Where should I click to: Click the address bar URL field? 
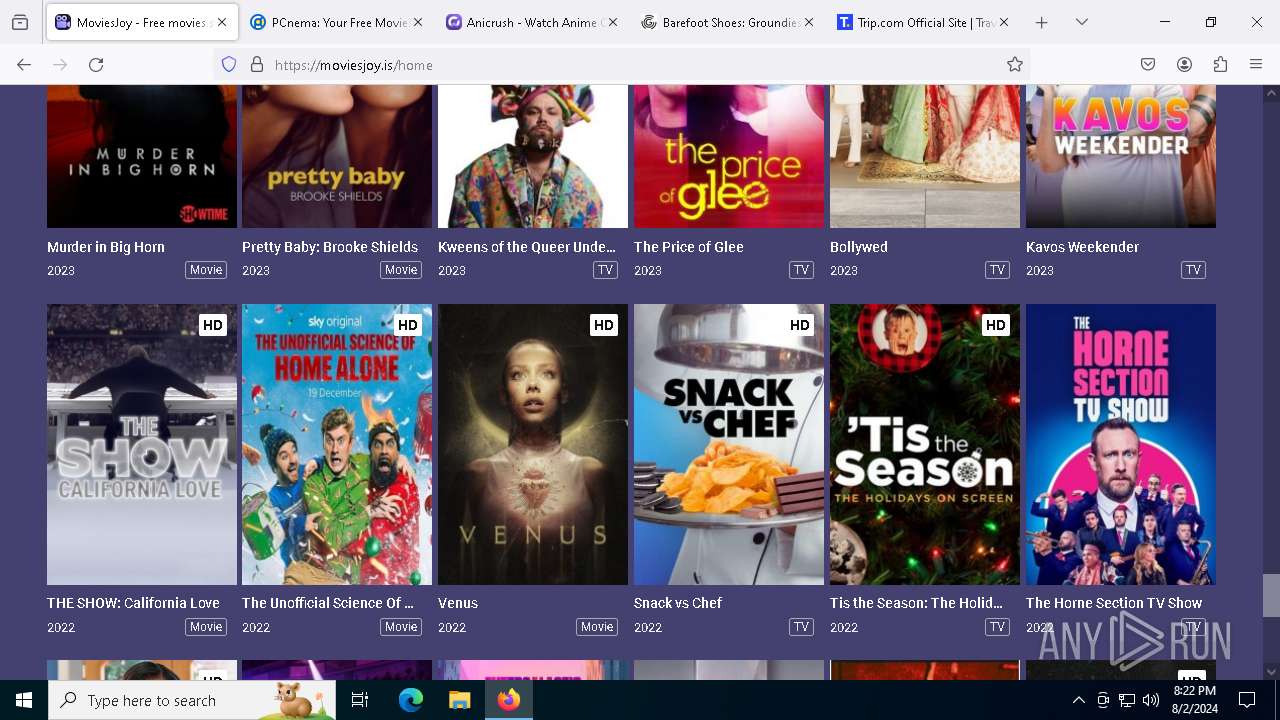(620, 65)
